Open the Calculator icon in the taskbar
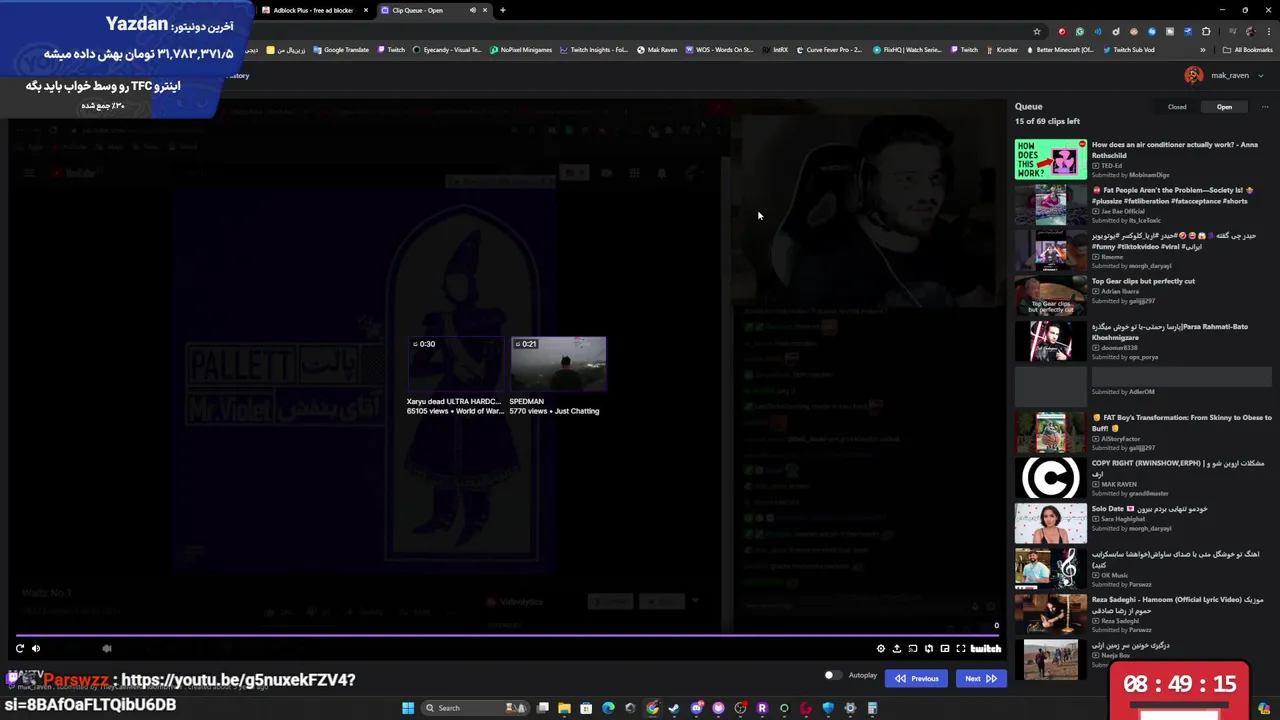Screen dimensions: 1280x720 click(872, 708)
